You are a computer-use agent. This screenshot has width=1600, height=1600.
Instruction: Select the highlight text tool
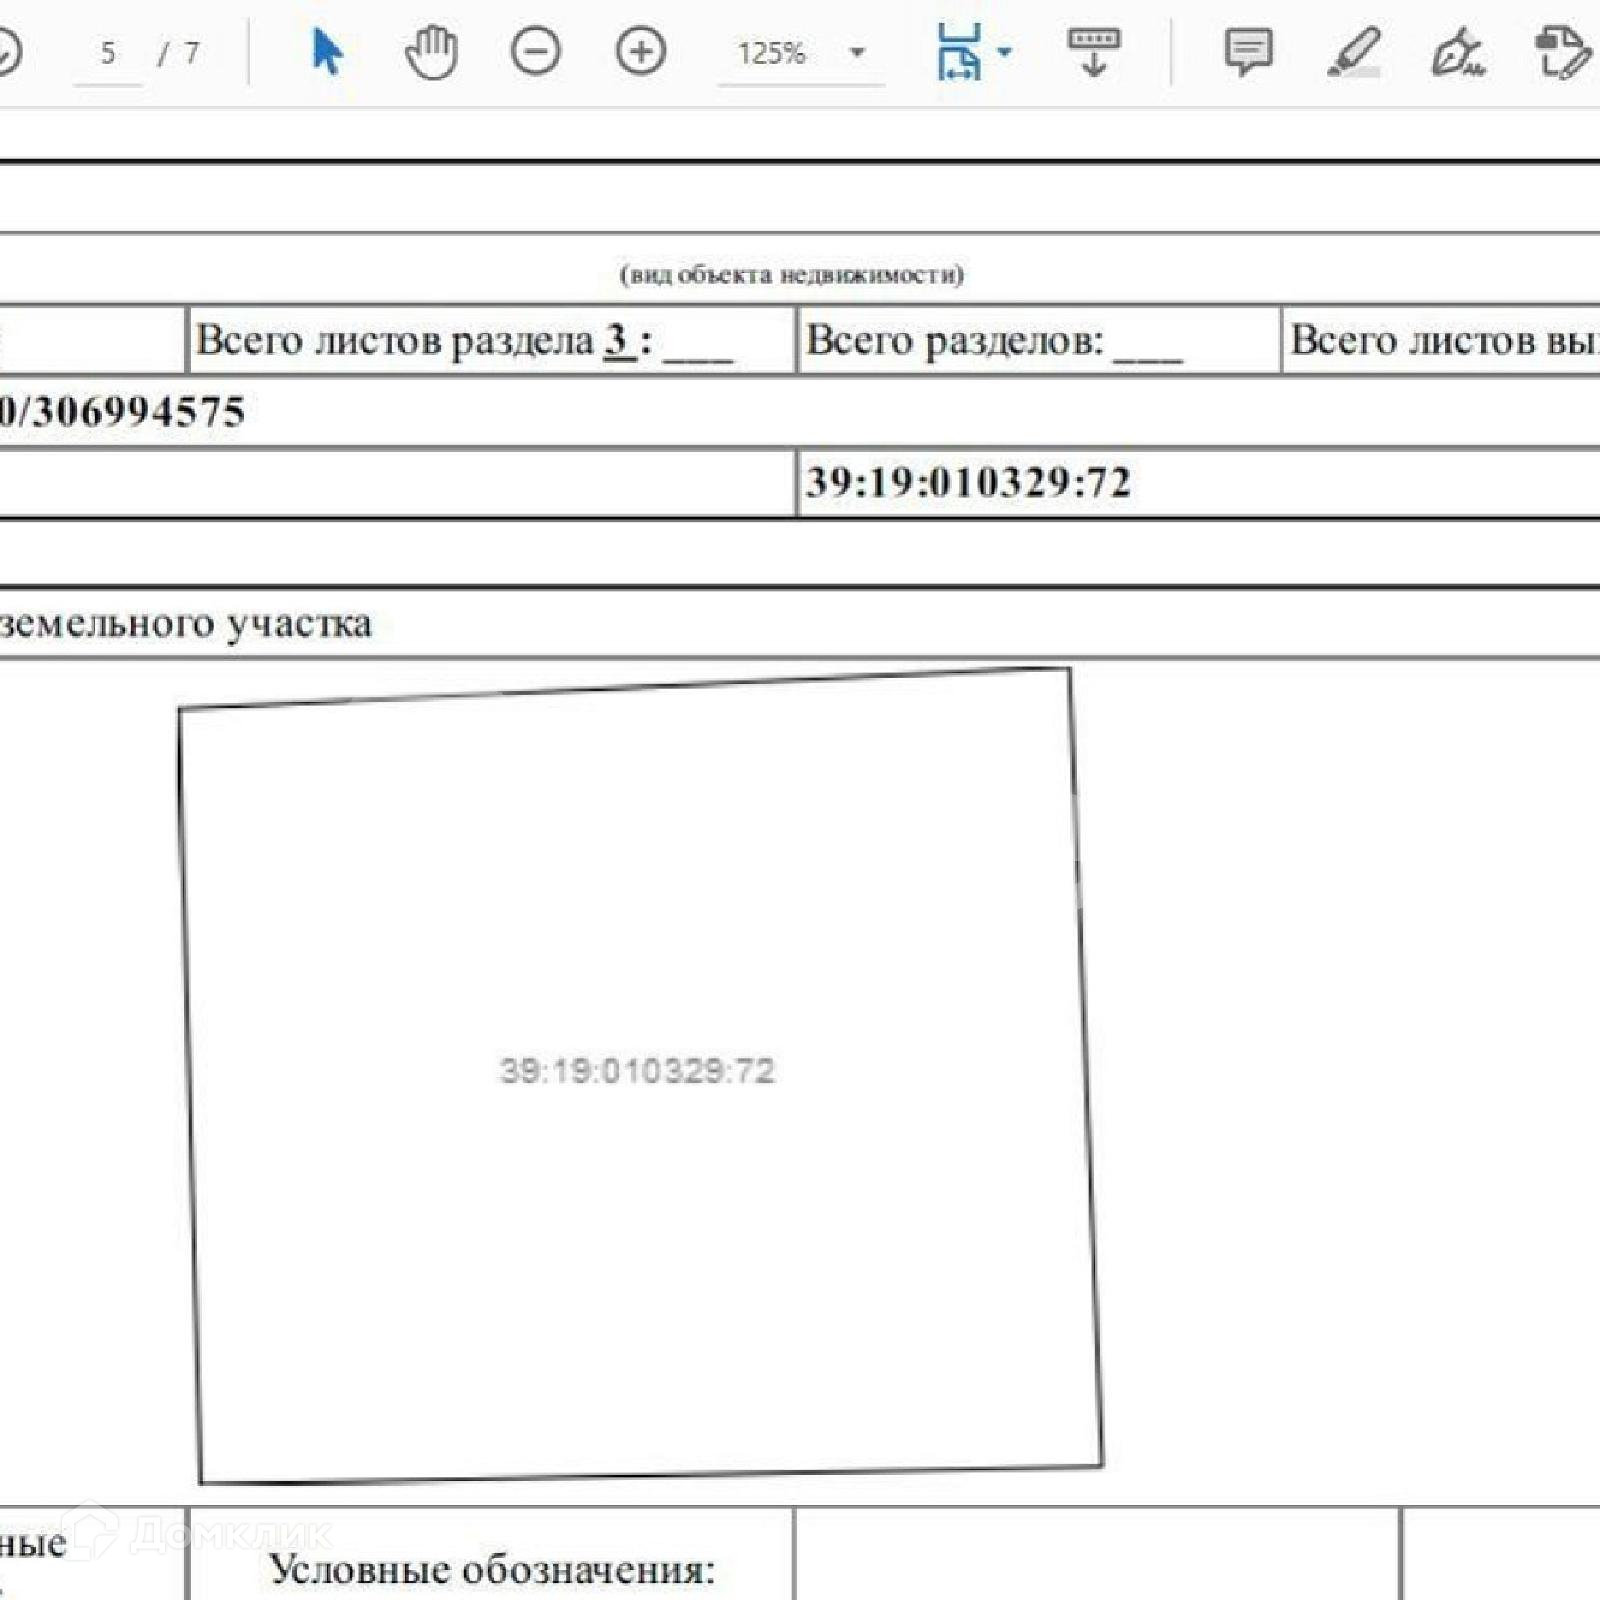[1354, 52]
